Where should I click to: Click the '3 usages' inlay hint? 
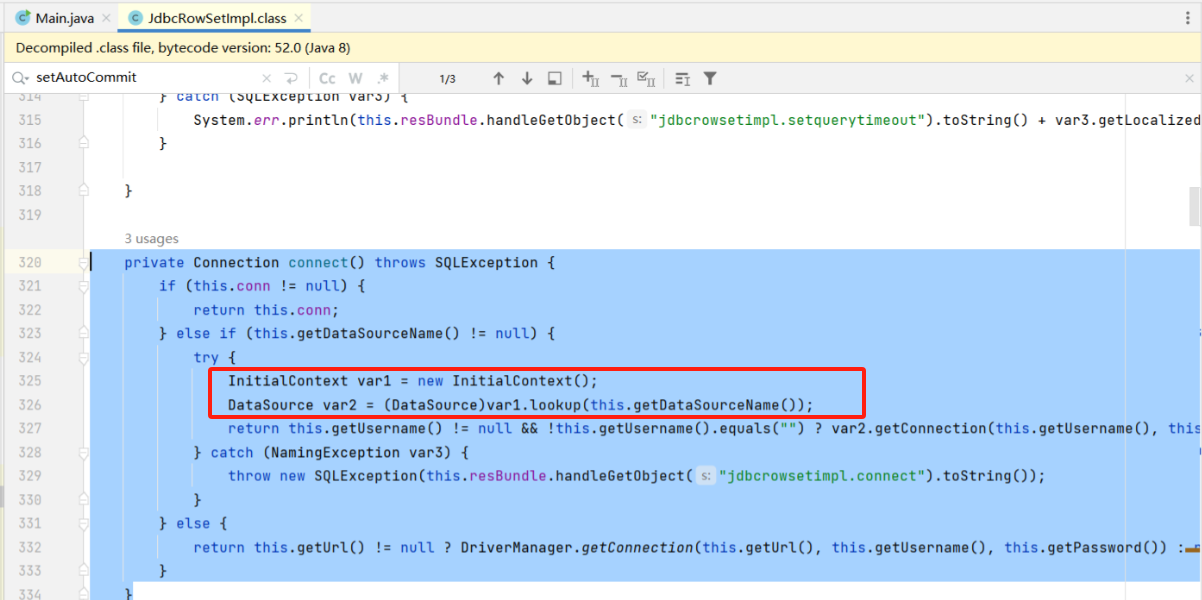[151, 239]
